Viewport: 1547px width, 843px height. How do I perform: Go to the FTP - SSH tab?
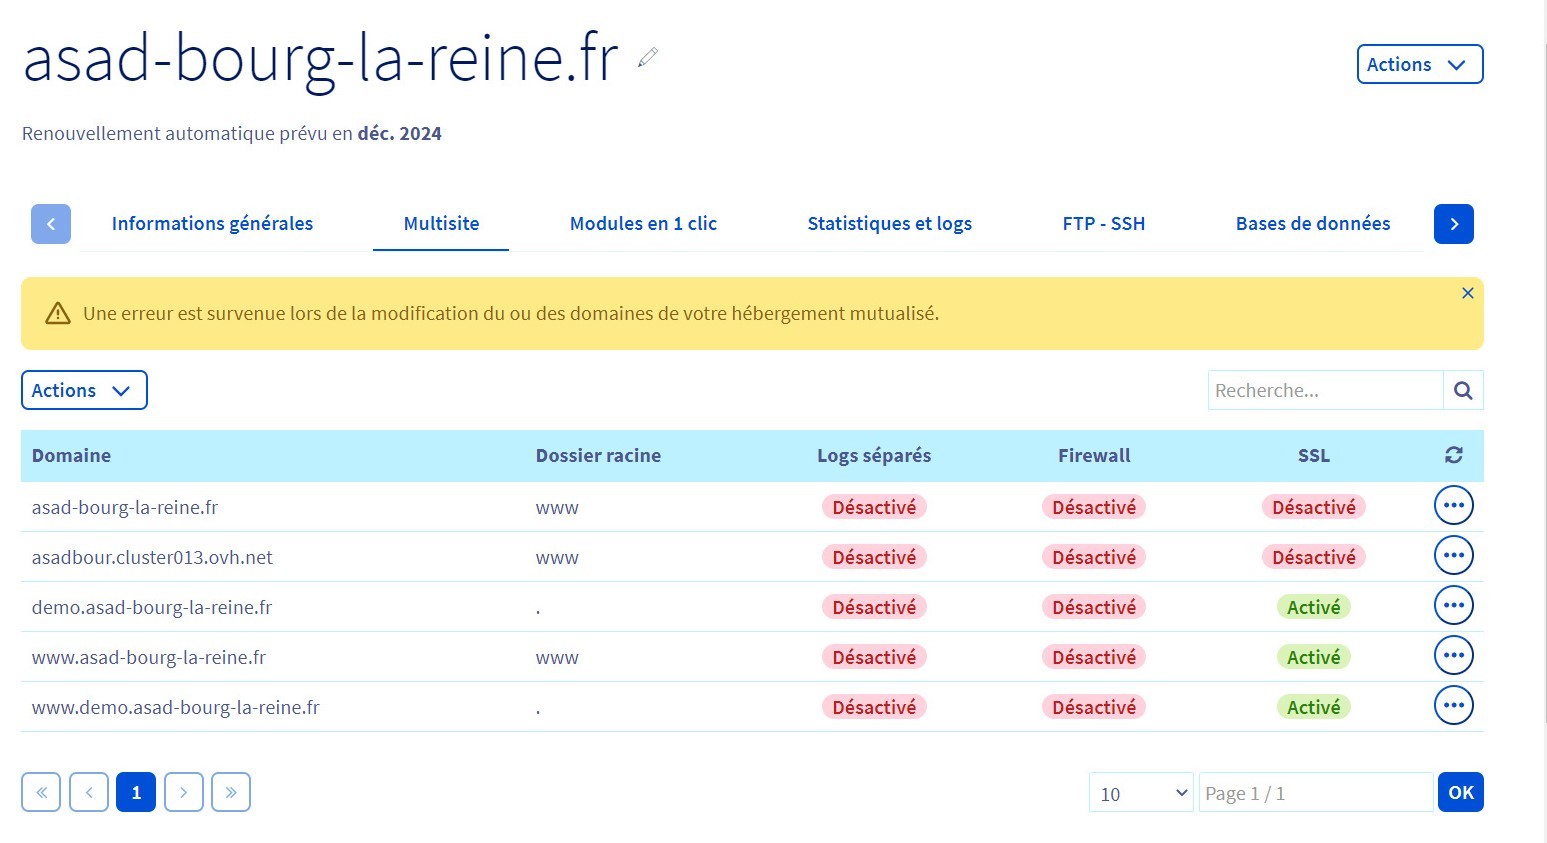[1103, 224]
